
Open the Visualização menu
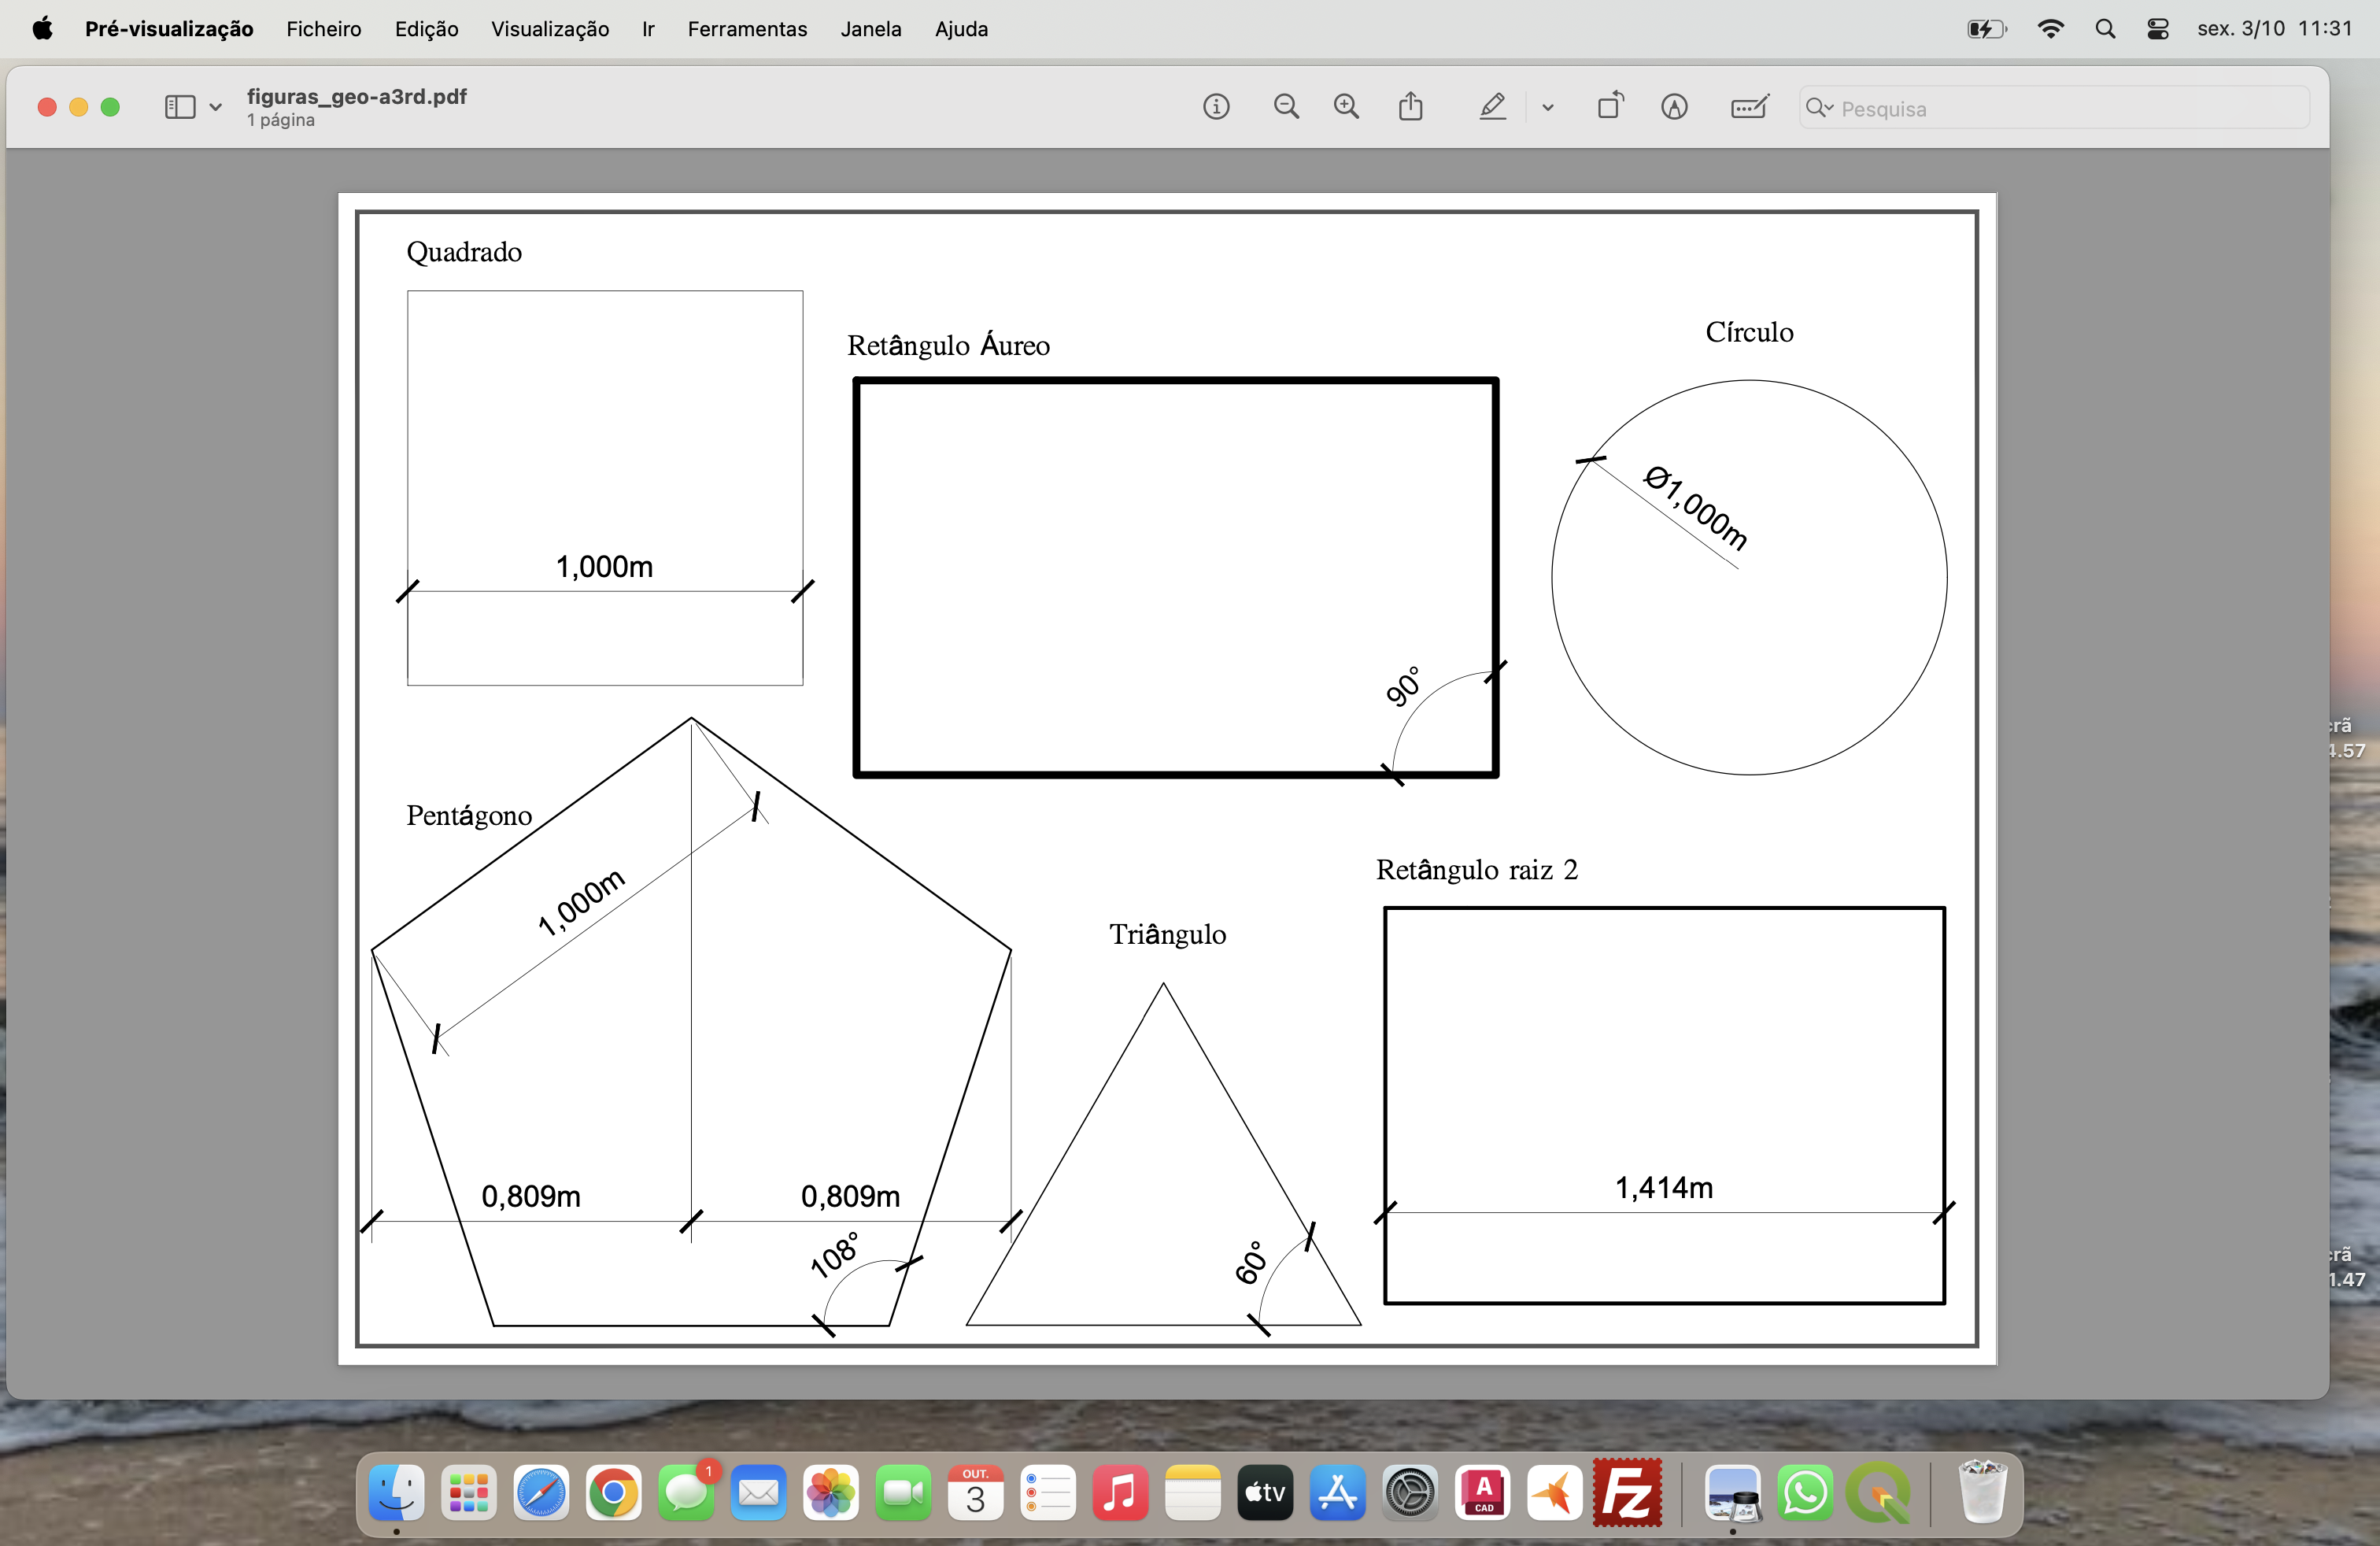(549, 29)
